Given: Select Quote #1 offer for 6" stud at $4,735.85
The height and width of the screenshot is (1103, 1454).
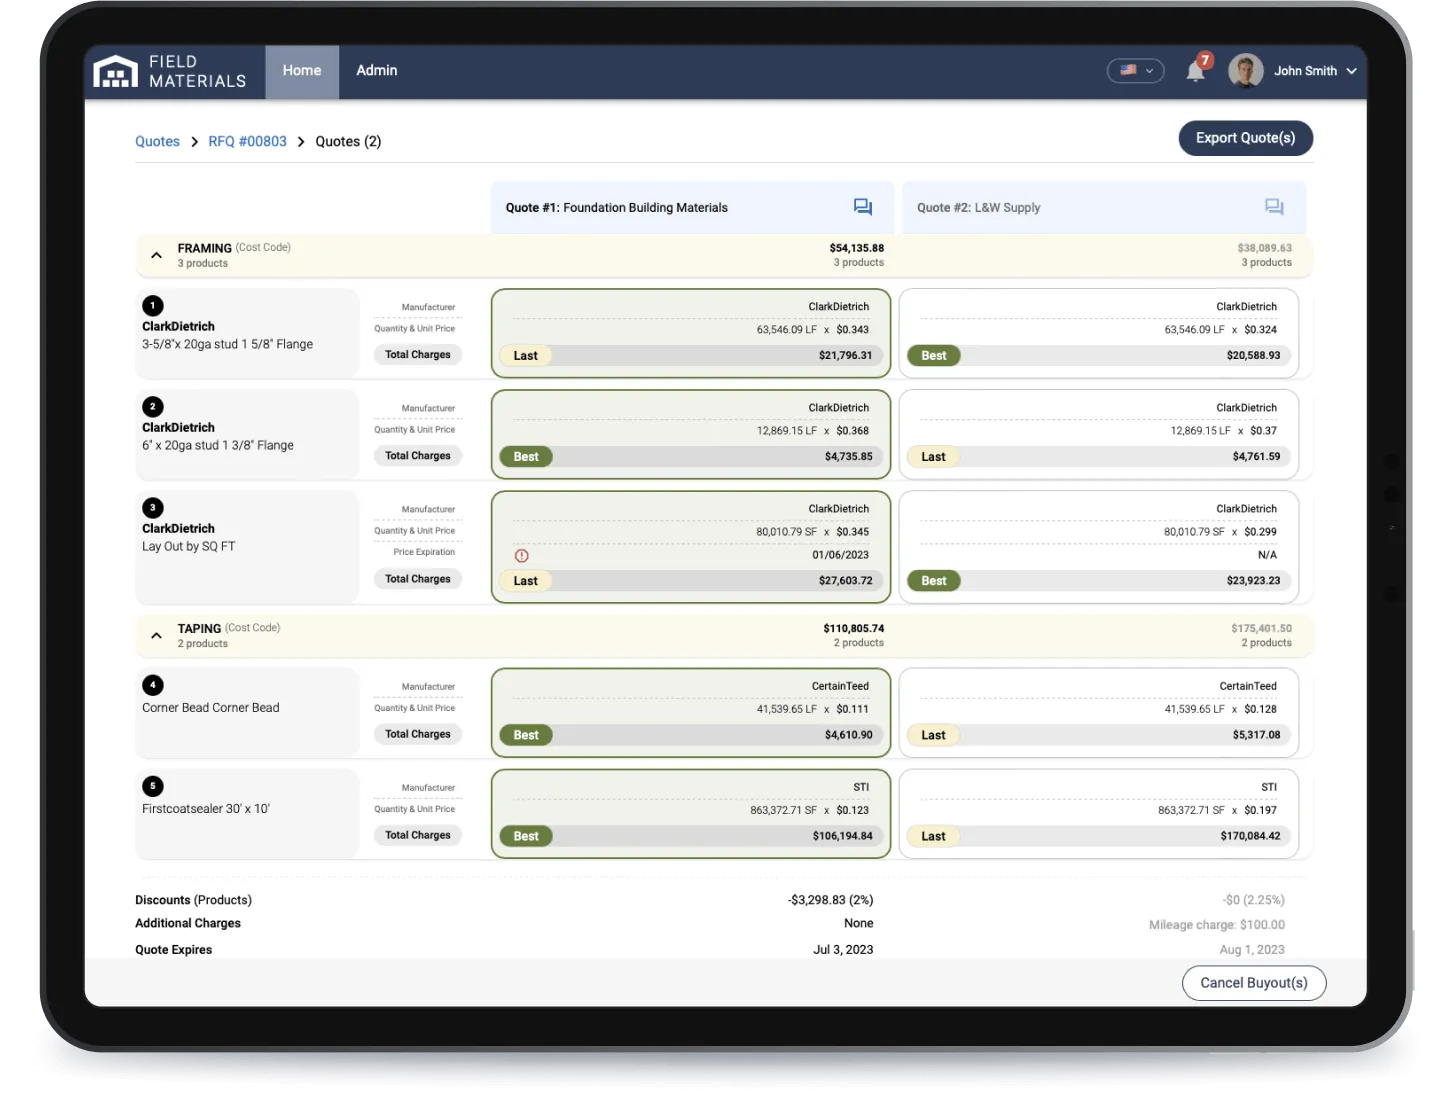Looking at the screenshot, I should tap(691, 434).
